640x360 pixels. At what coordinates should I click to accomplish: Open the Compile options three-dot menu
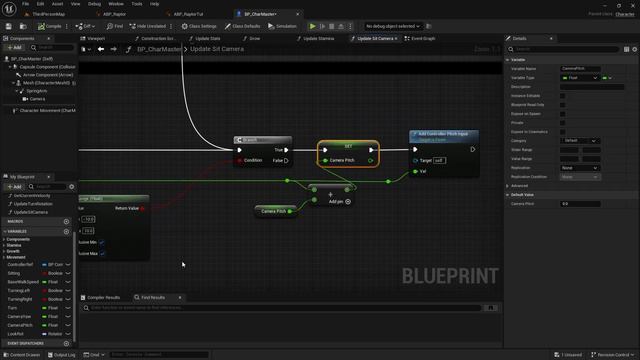pos(67,26)
